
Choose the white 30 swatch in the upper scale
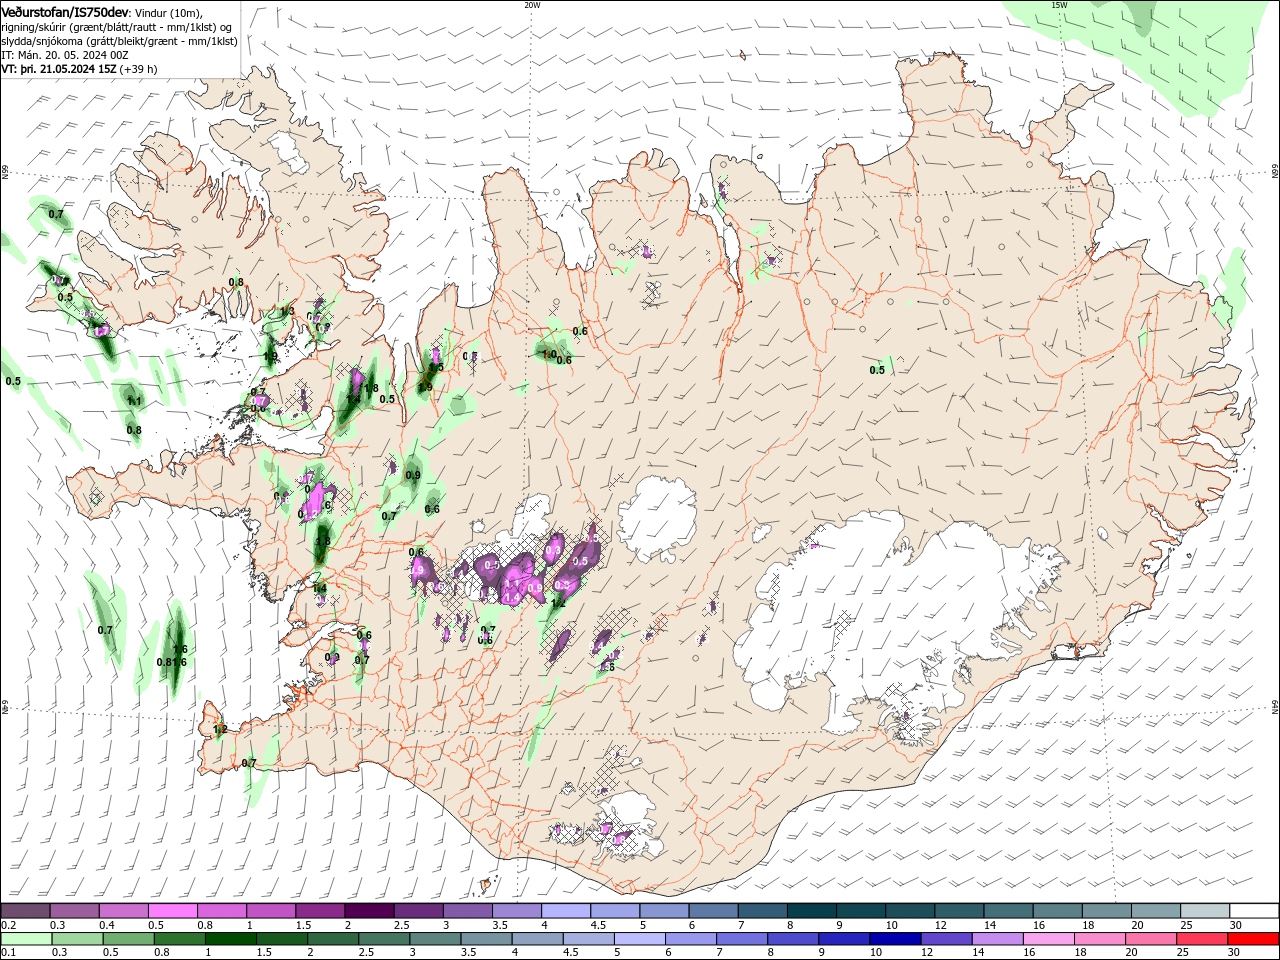tap(1254, 911)
